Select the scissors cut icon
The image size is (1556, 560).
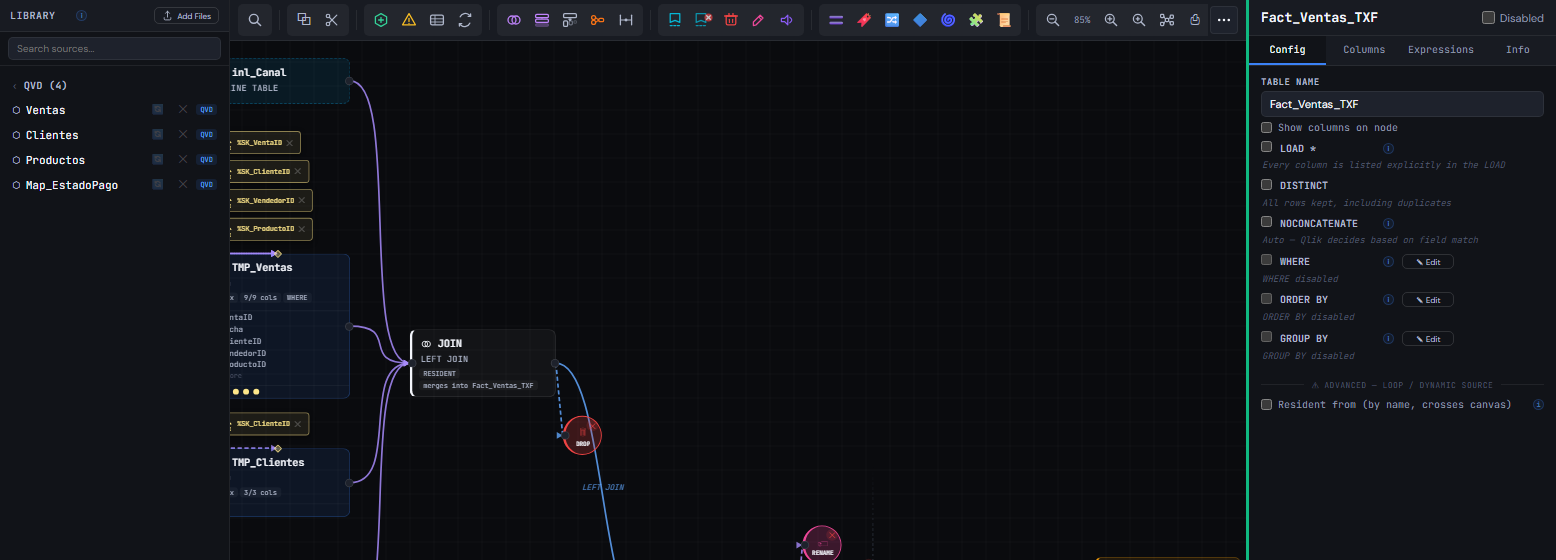click(x=331, y=20)
